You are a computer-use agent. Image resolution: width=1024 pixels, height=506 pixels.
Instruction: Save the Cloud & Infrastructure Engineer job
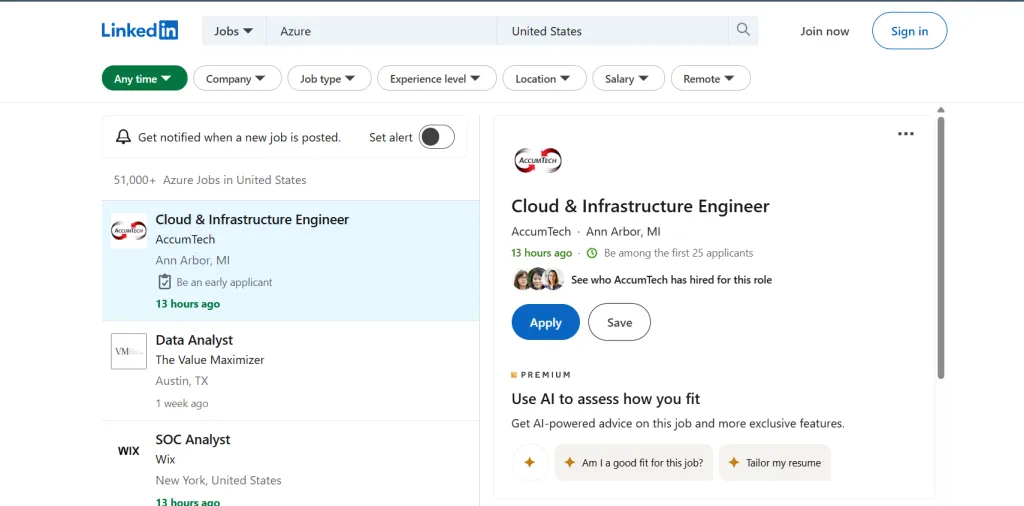[x=619, y=322]
